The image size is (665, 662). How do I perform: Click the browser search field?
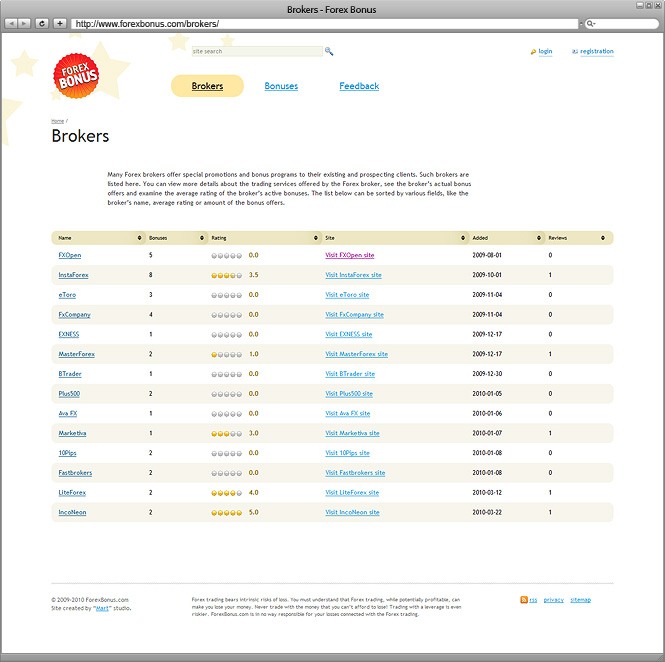(622, 24)
